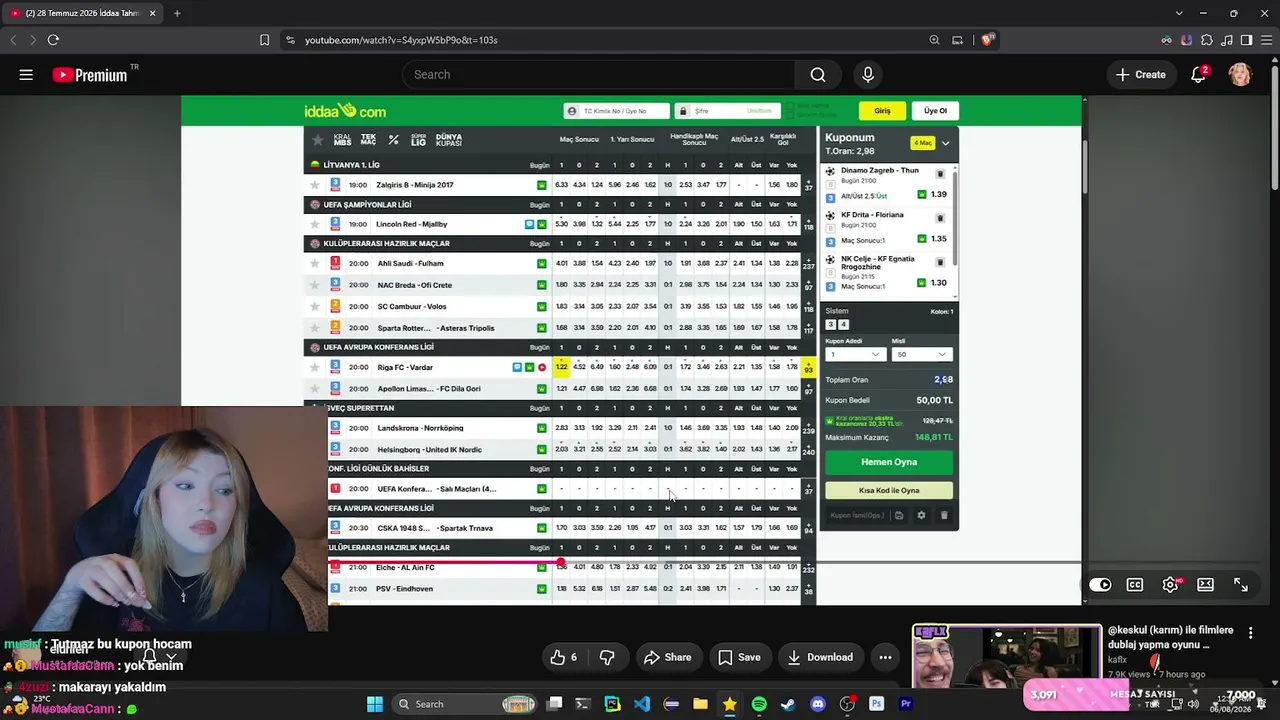Select the Kral MBS filter tab
Screen dimensions: 1280x720
(x=343, y=140)
